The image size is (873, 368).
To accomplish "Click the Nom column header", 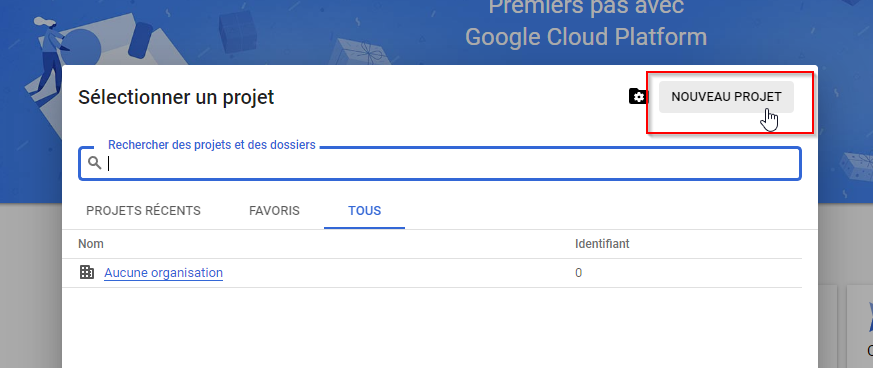I will click(91, 244).
